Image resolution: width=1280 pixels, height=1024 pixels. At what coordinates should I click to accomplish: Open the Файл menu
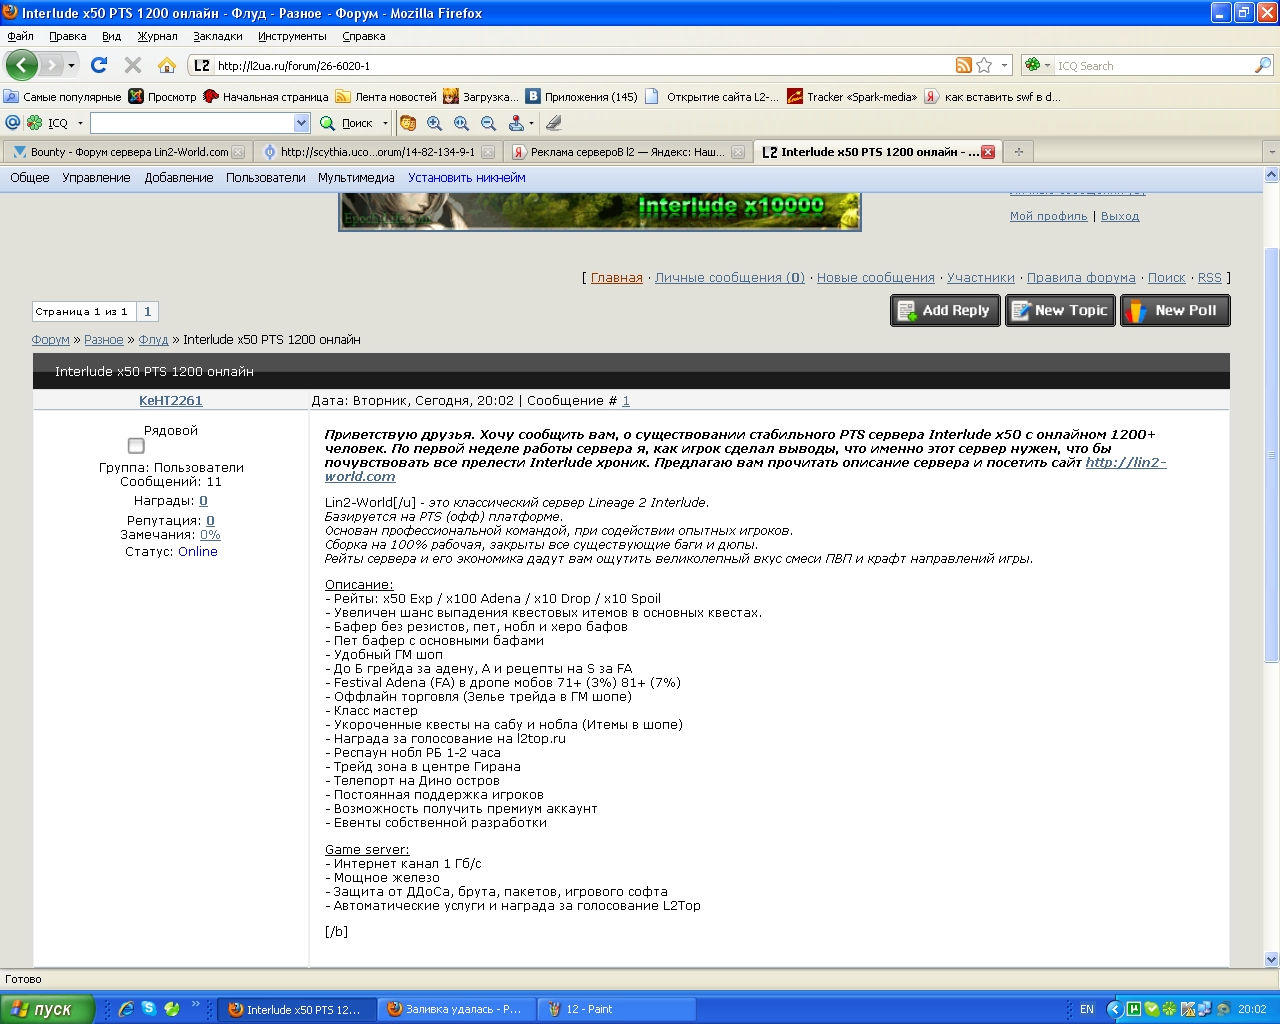pos(20,36)
